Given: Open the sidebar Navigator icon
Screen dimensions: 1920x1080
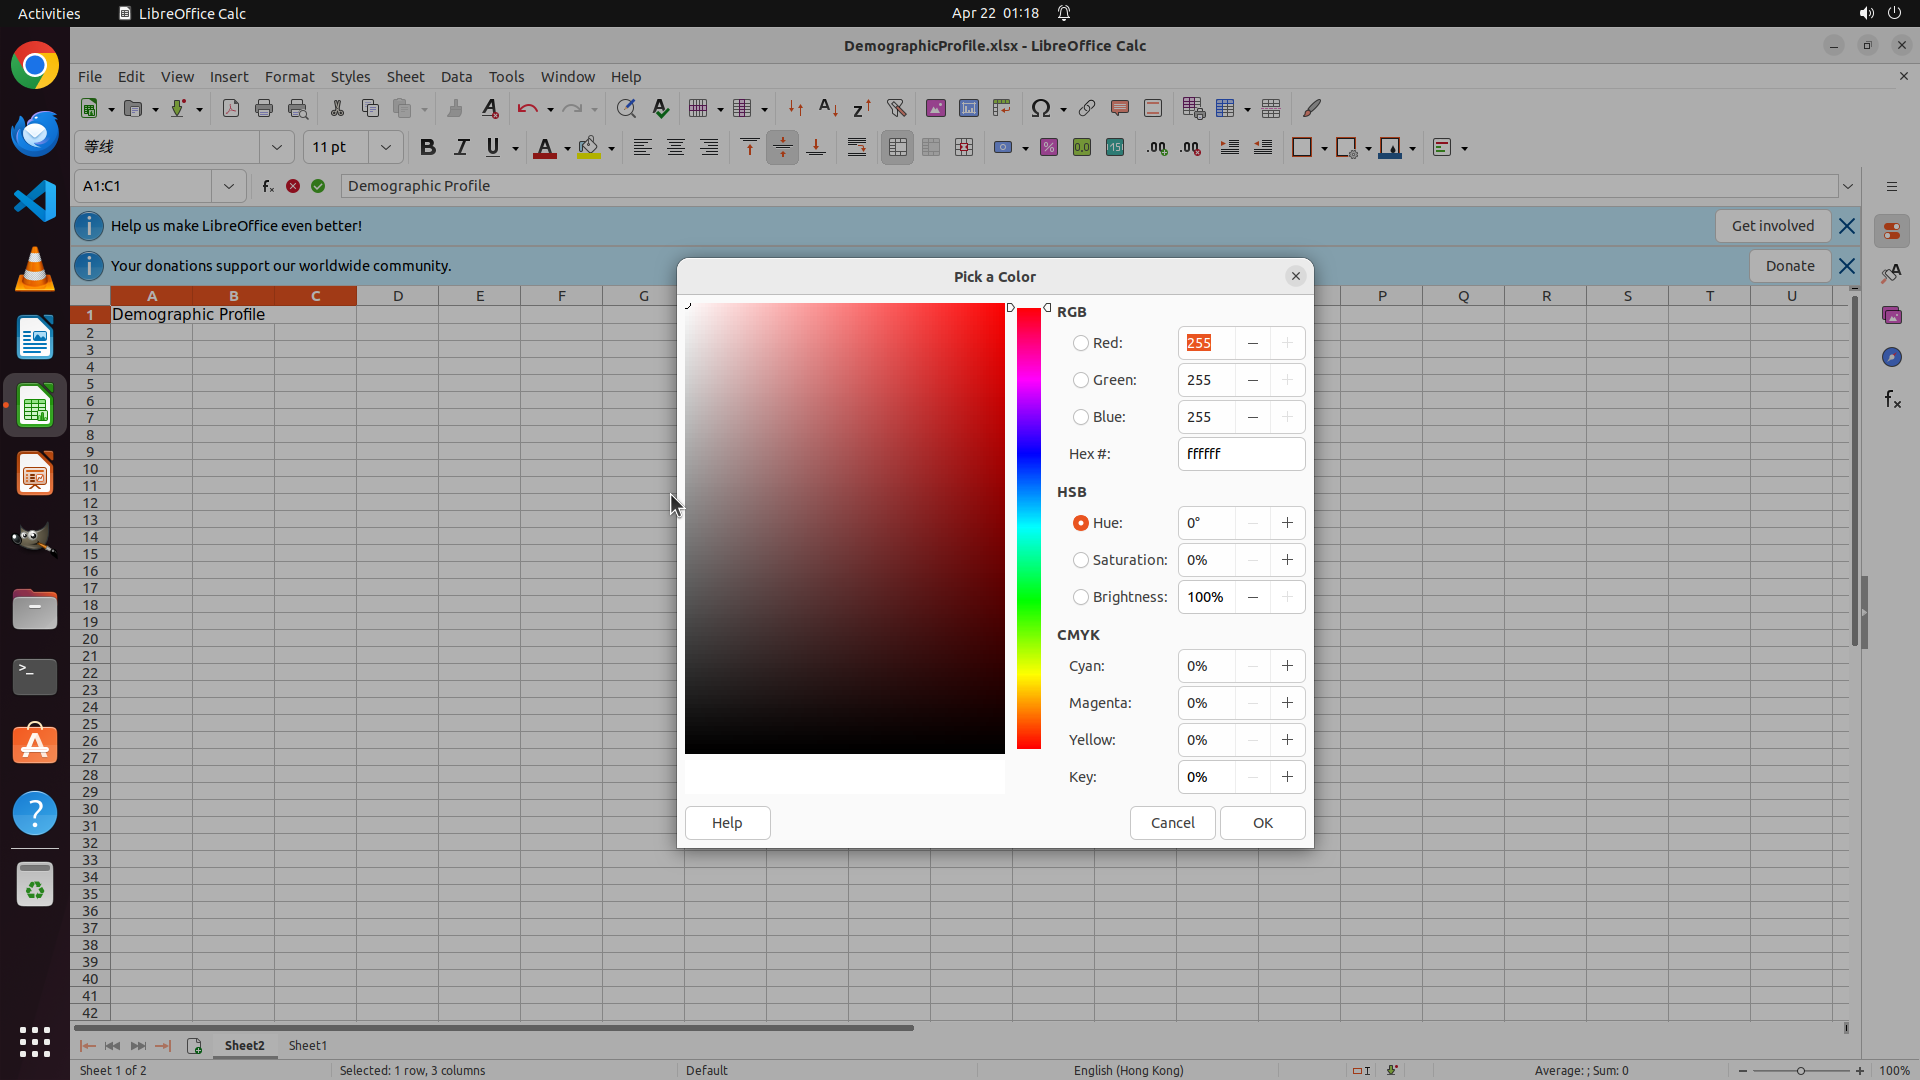Looking at the screenshot, I should coord(1891,357).
